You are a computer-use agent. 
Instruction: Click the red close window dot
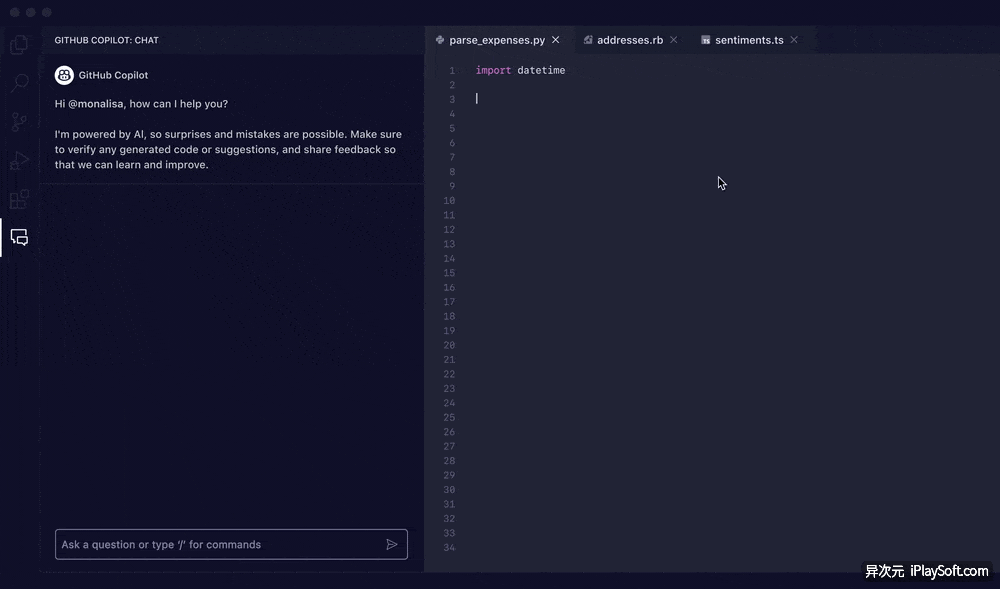tap(15, 12)
